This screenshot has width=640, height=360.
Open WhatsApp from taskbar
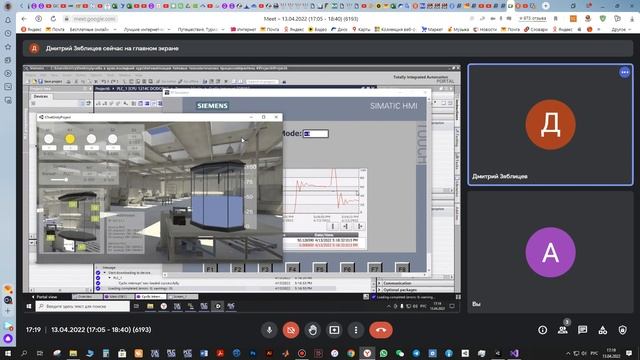tap(384, 353)
